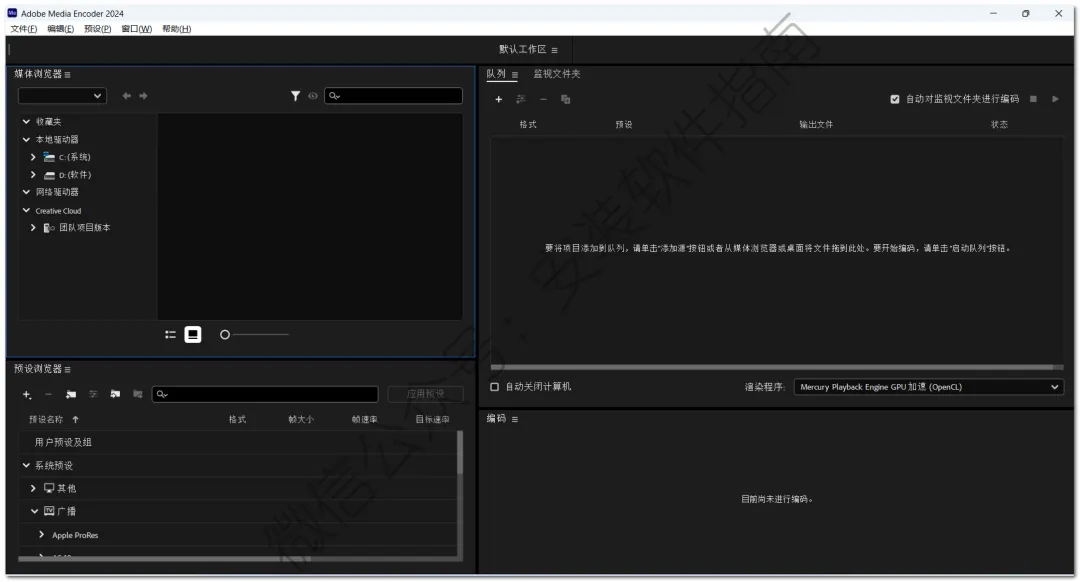Click the add source plus icon in queue panel
Image resolution: width=1080 pixels, height=582 pixels.
click(499, 99)
